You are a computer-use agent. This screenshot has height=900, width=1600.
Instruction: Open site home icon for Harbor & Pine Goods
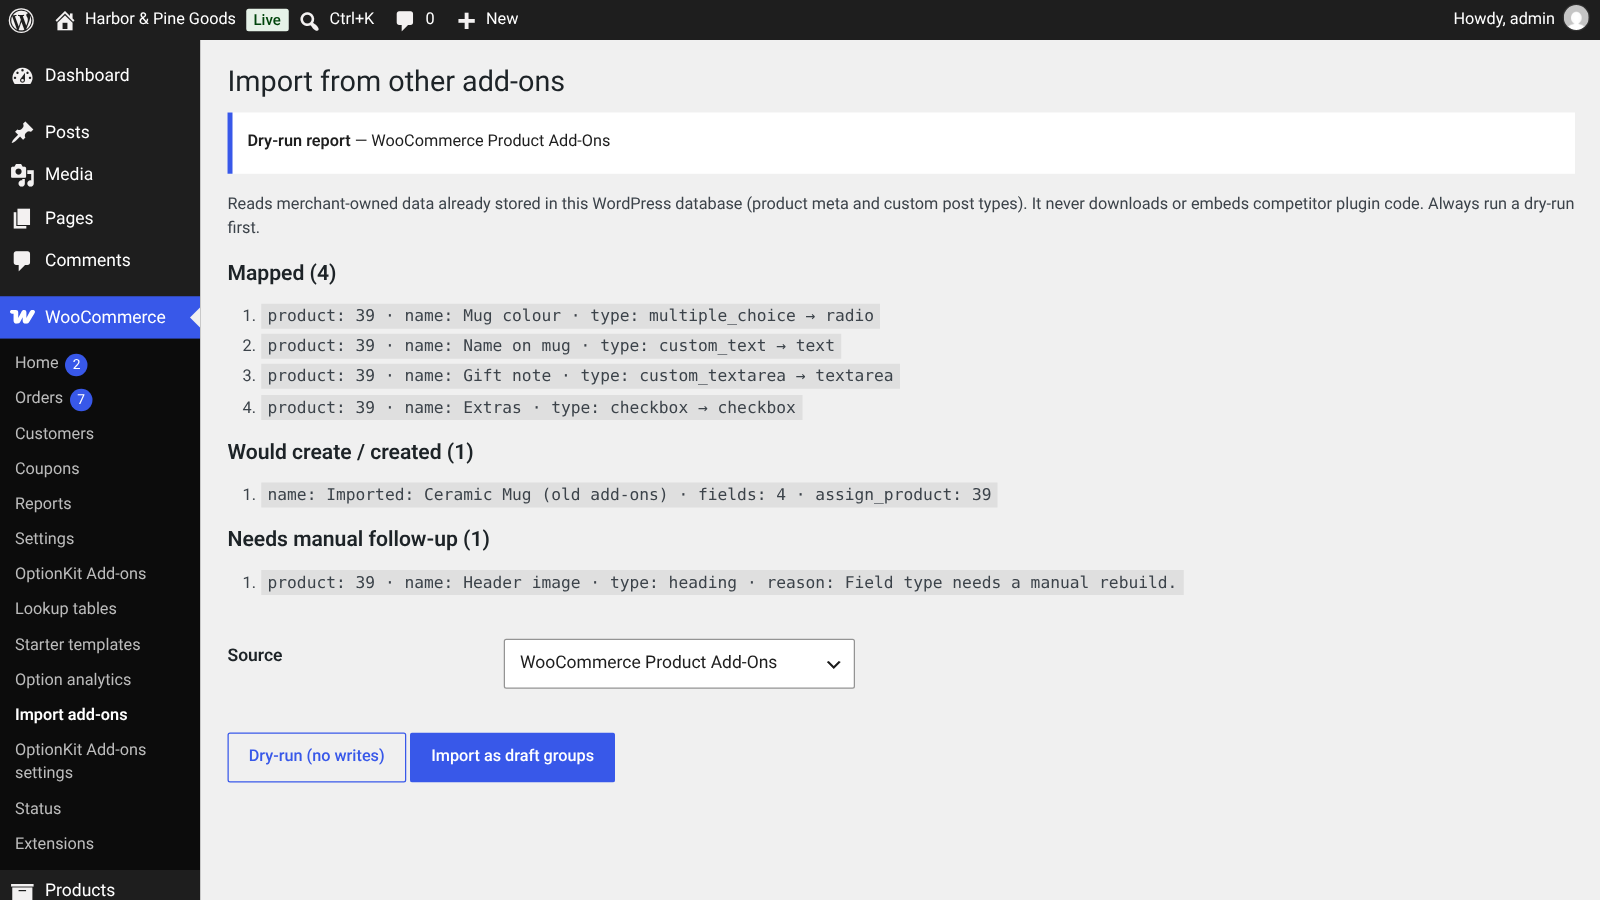(65, 20)
